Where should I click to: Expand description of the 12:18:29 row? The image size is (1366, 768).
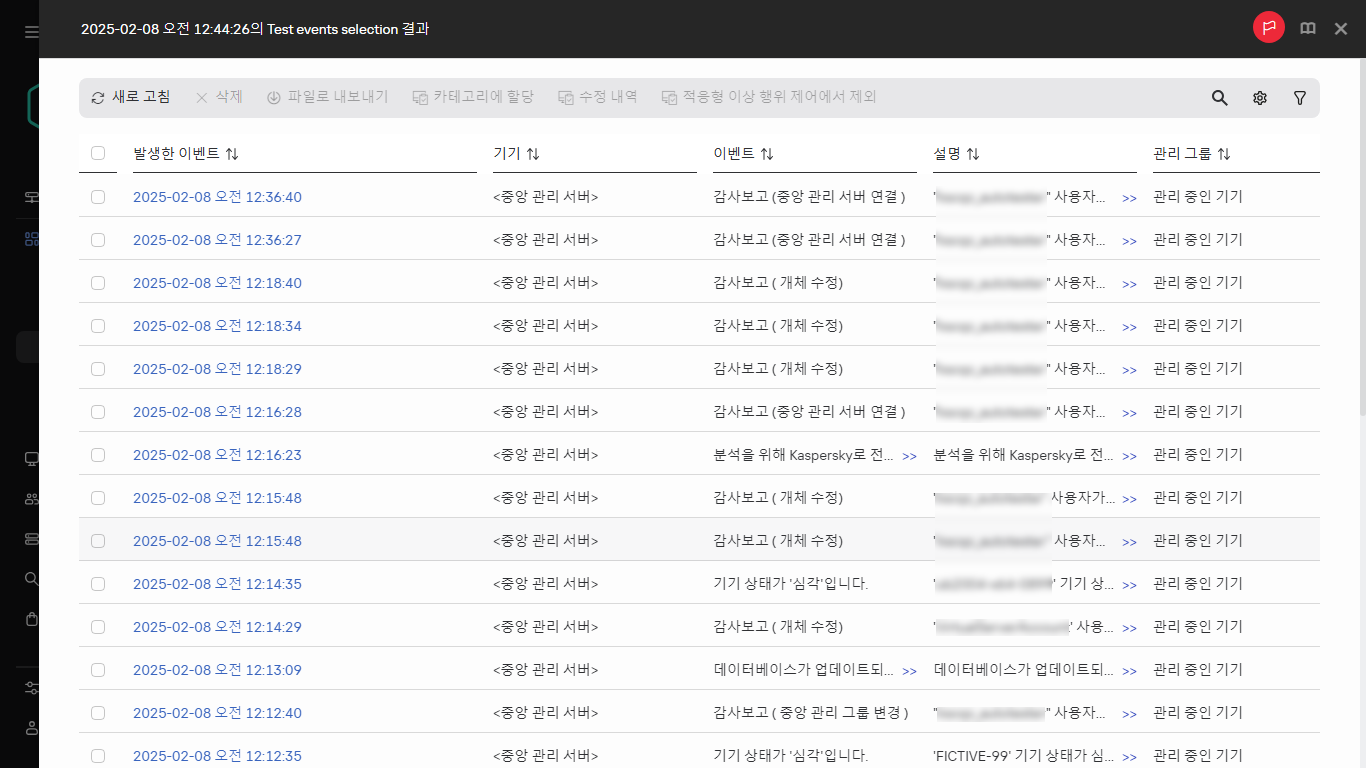tap(1129, 371)
